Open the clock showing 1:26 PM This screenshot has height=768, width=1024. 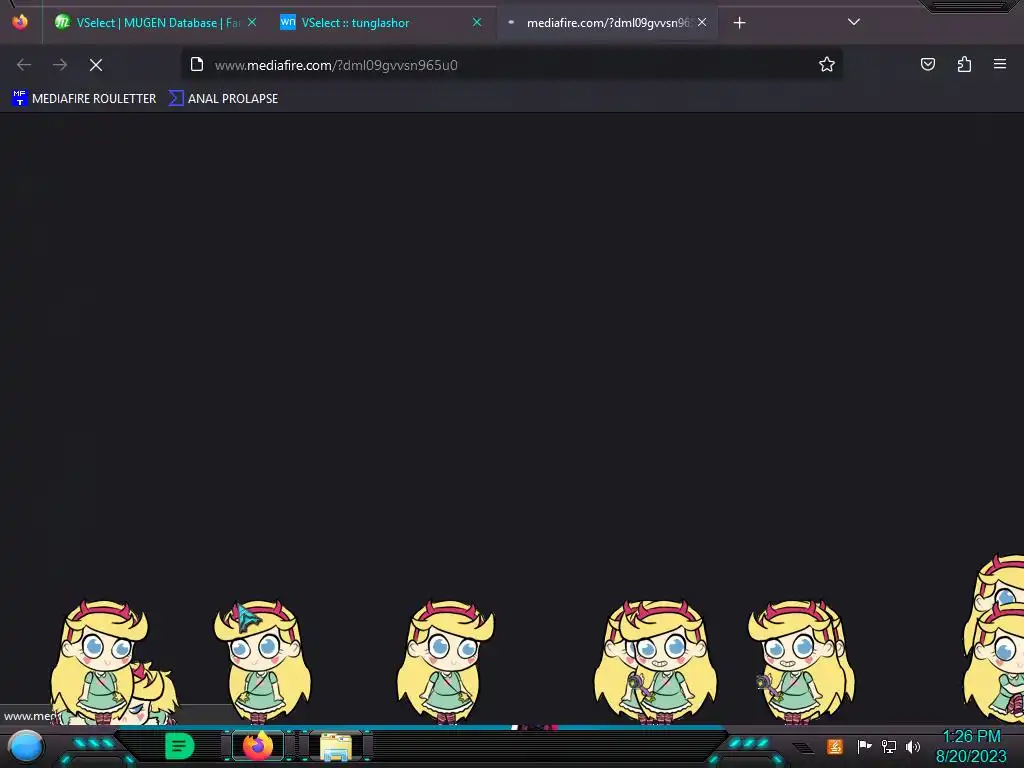click(971, 746)
